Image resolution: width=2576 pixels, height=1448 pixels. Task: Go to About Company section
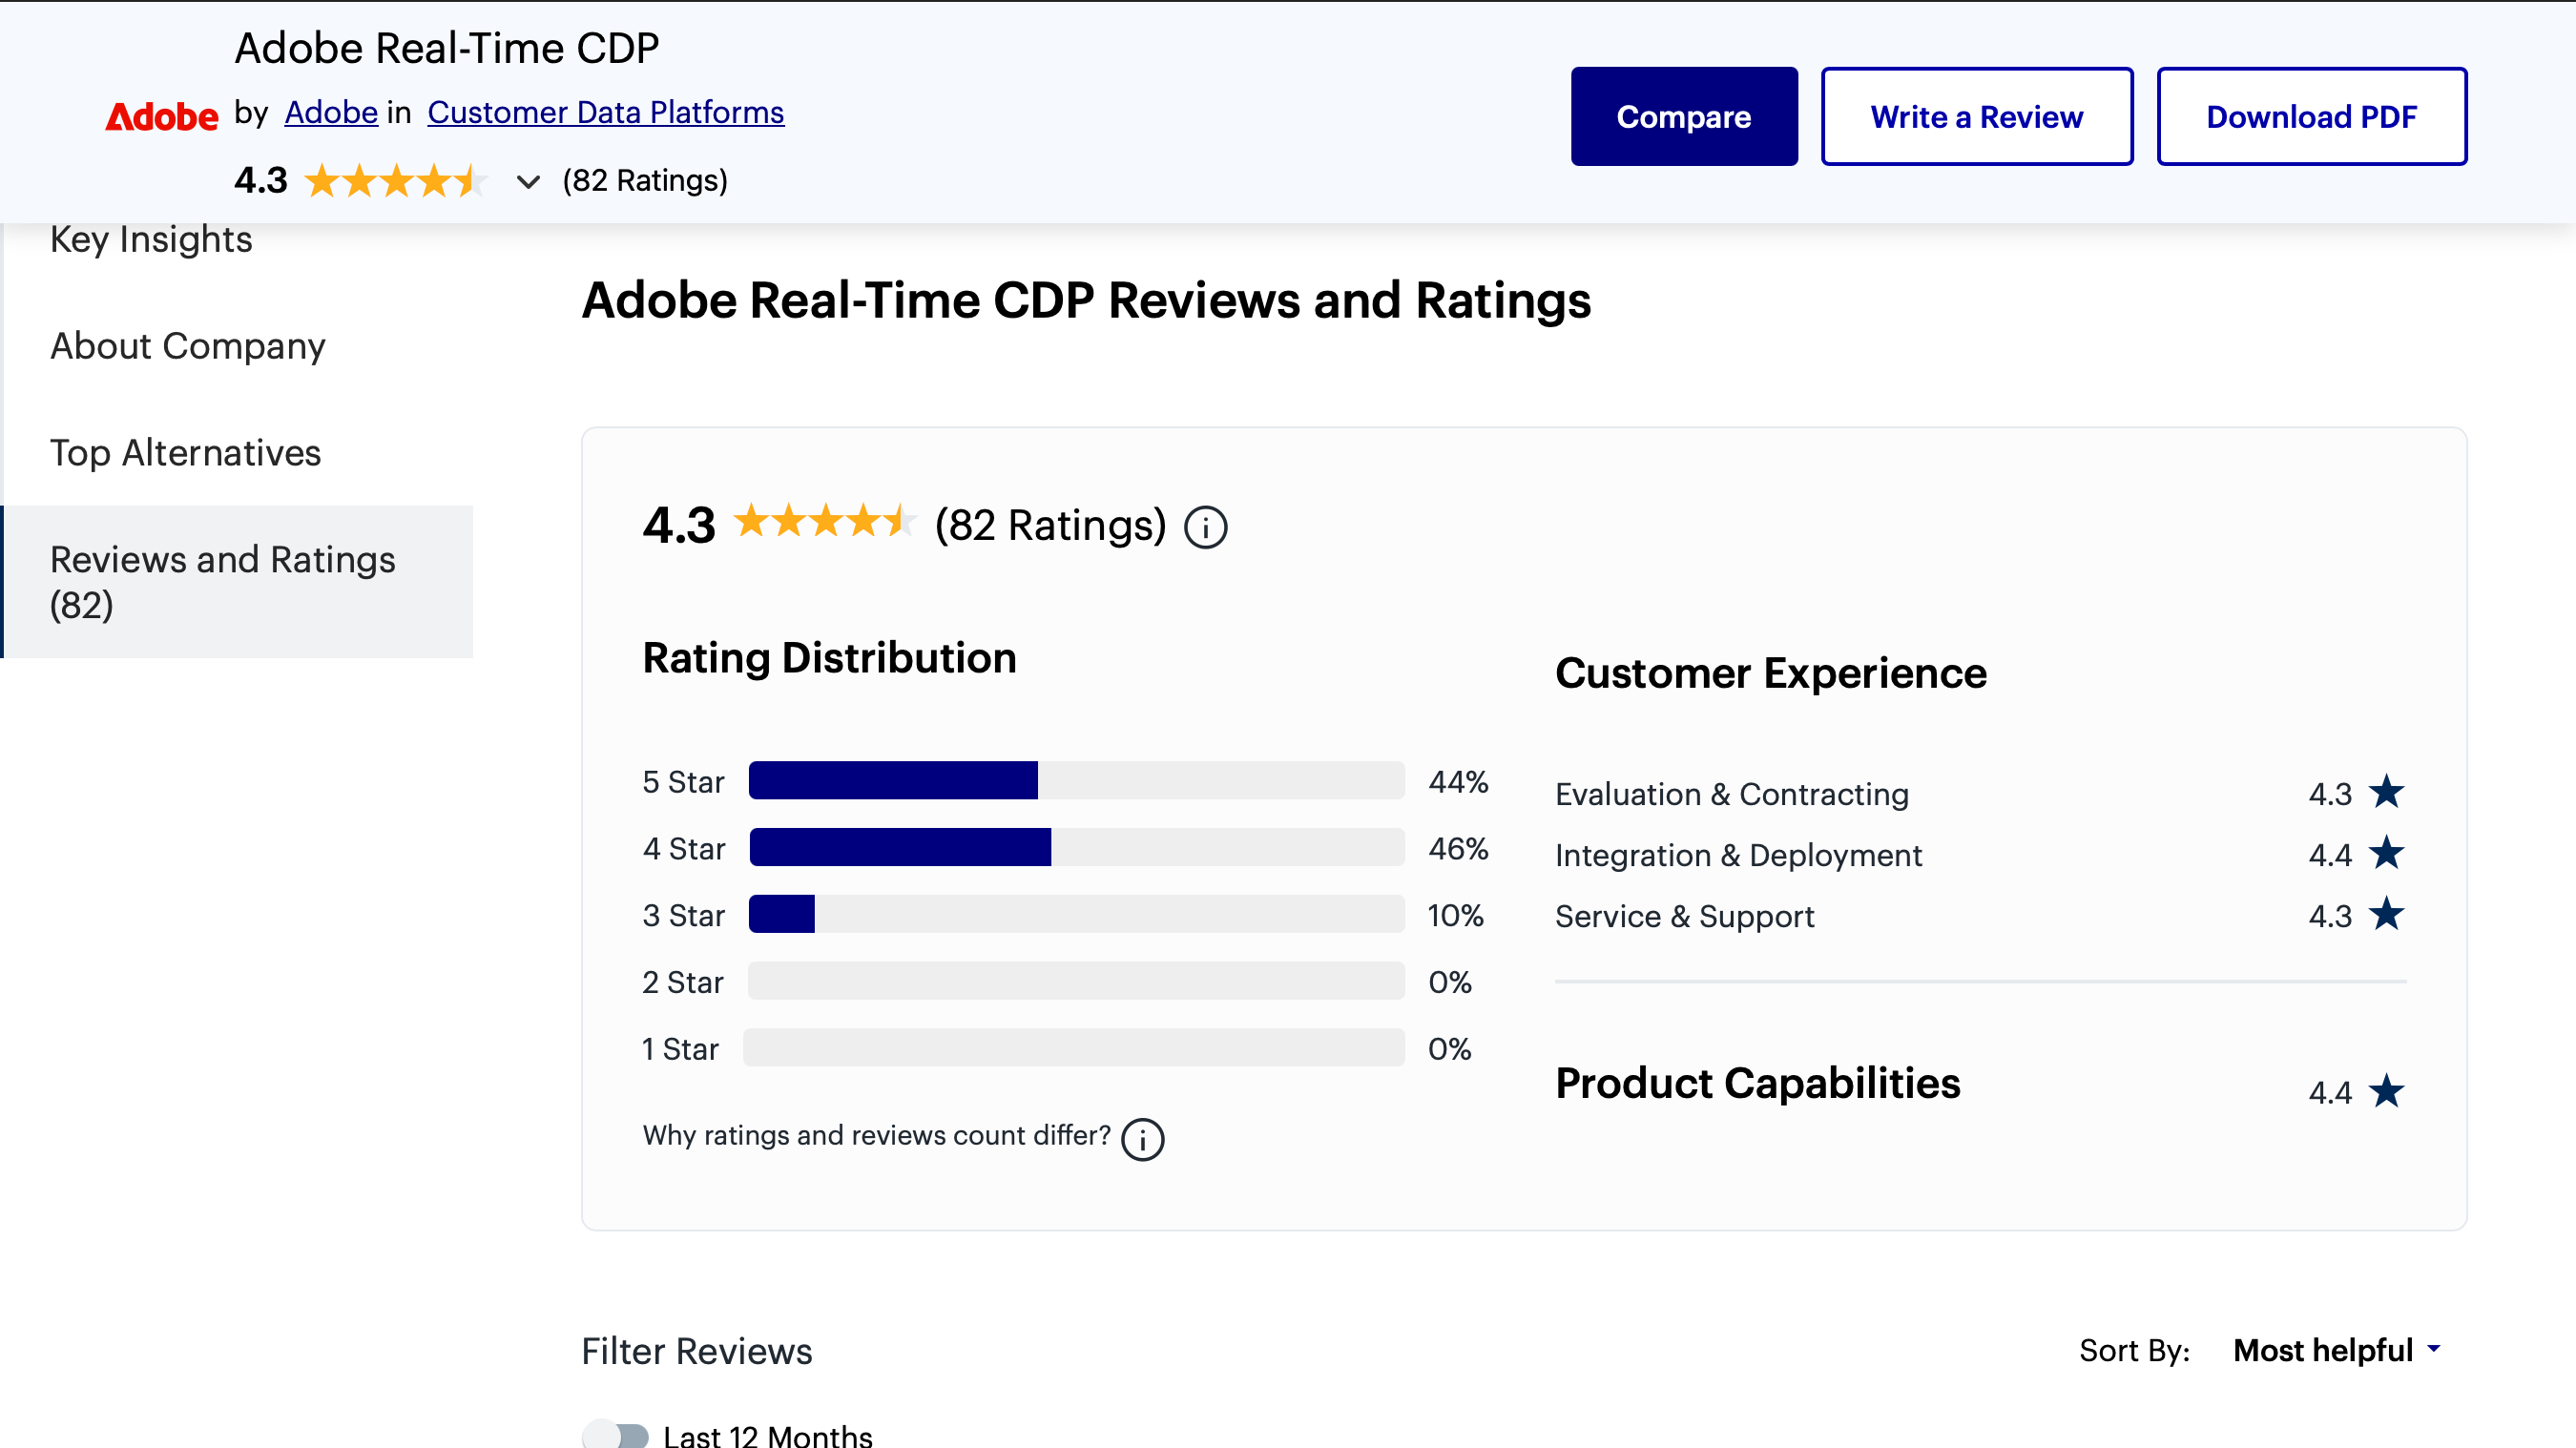188,346
